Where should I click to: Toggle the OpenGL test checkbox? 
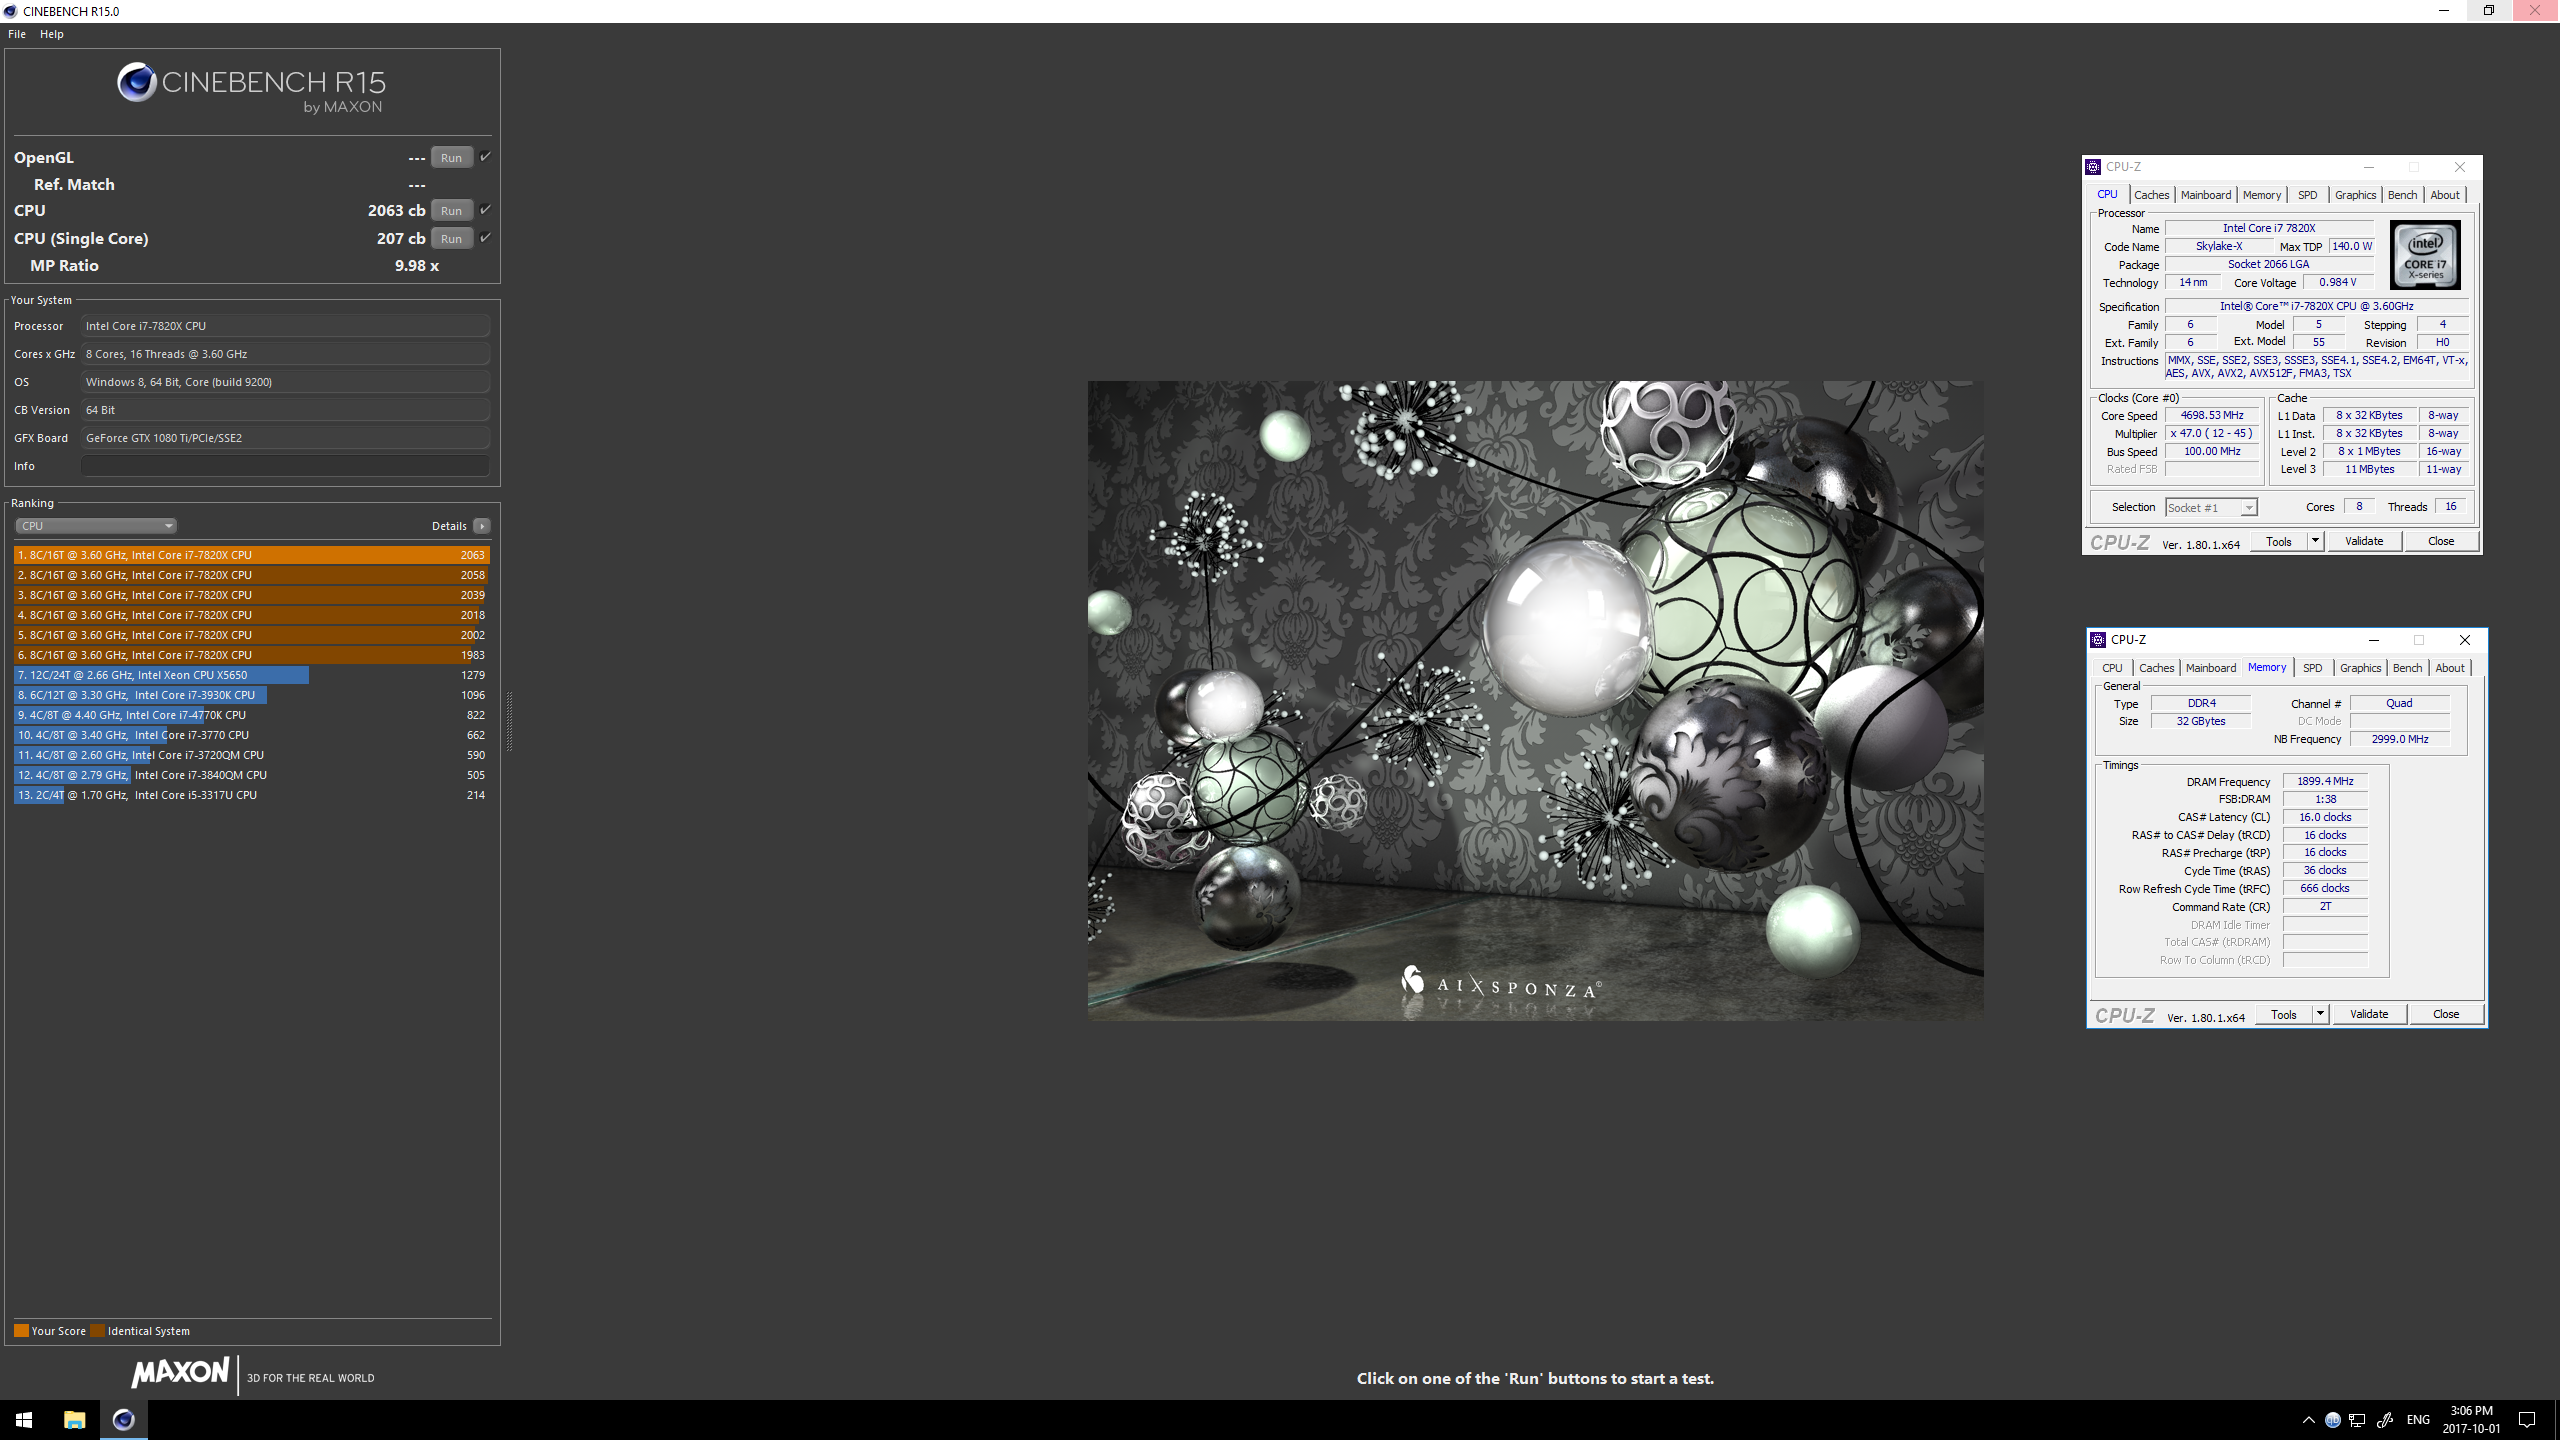[485, 156]
